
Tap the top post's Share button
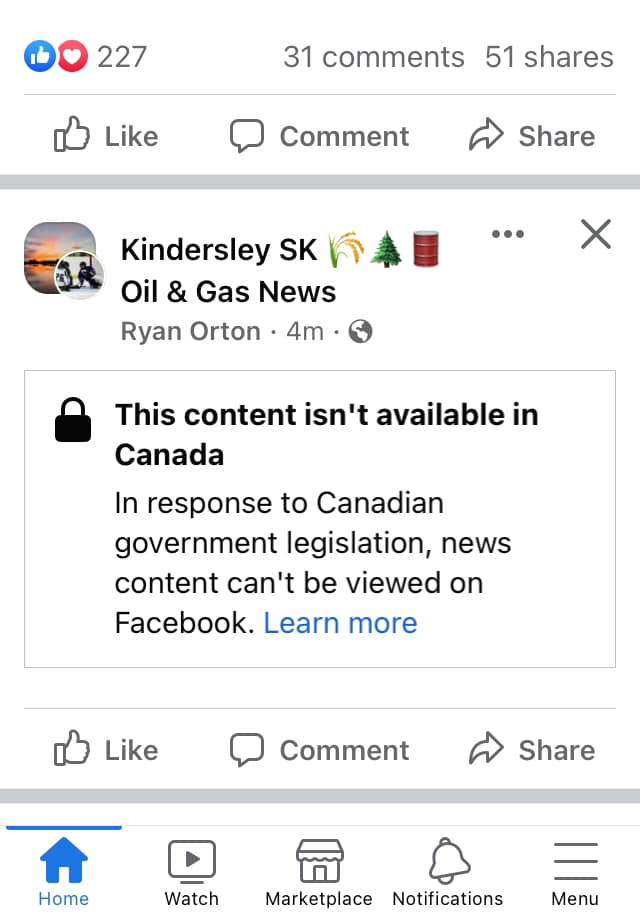[532, 136]
